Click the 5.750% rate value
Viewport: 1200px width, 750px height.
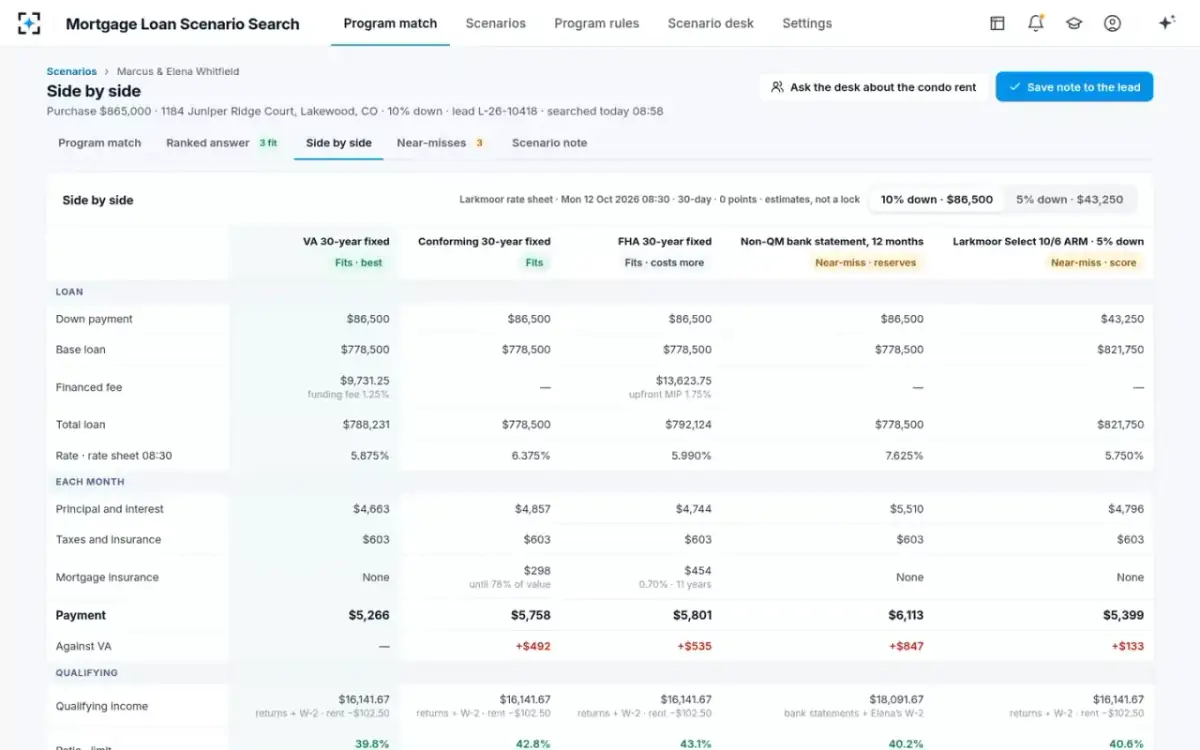tap(1124, 456)
